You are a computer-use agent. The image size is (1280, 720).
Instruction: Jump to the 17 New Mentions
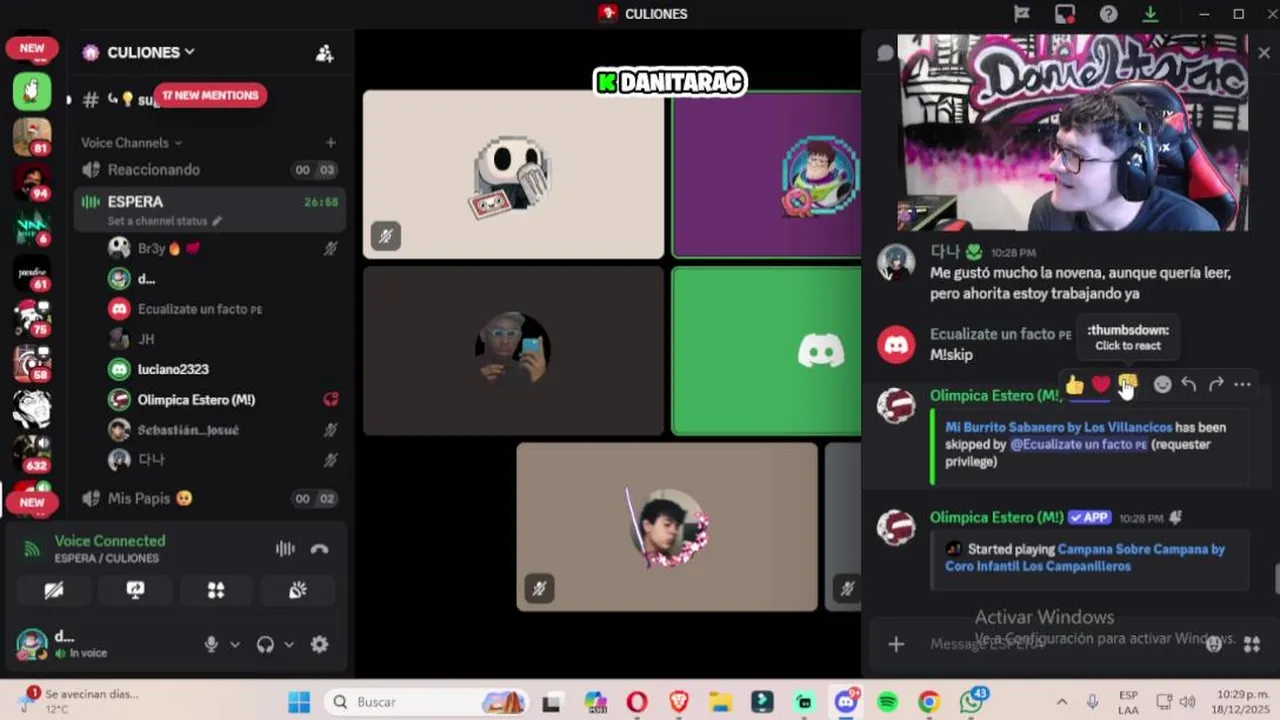[210, 95]
